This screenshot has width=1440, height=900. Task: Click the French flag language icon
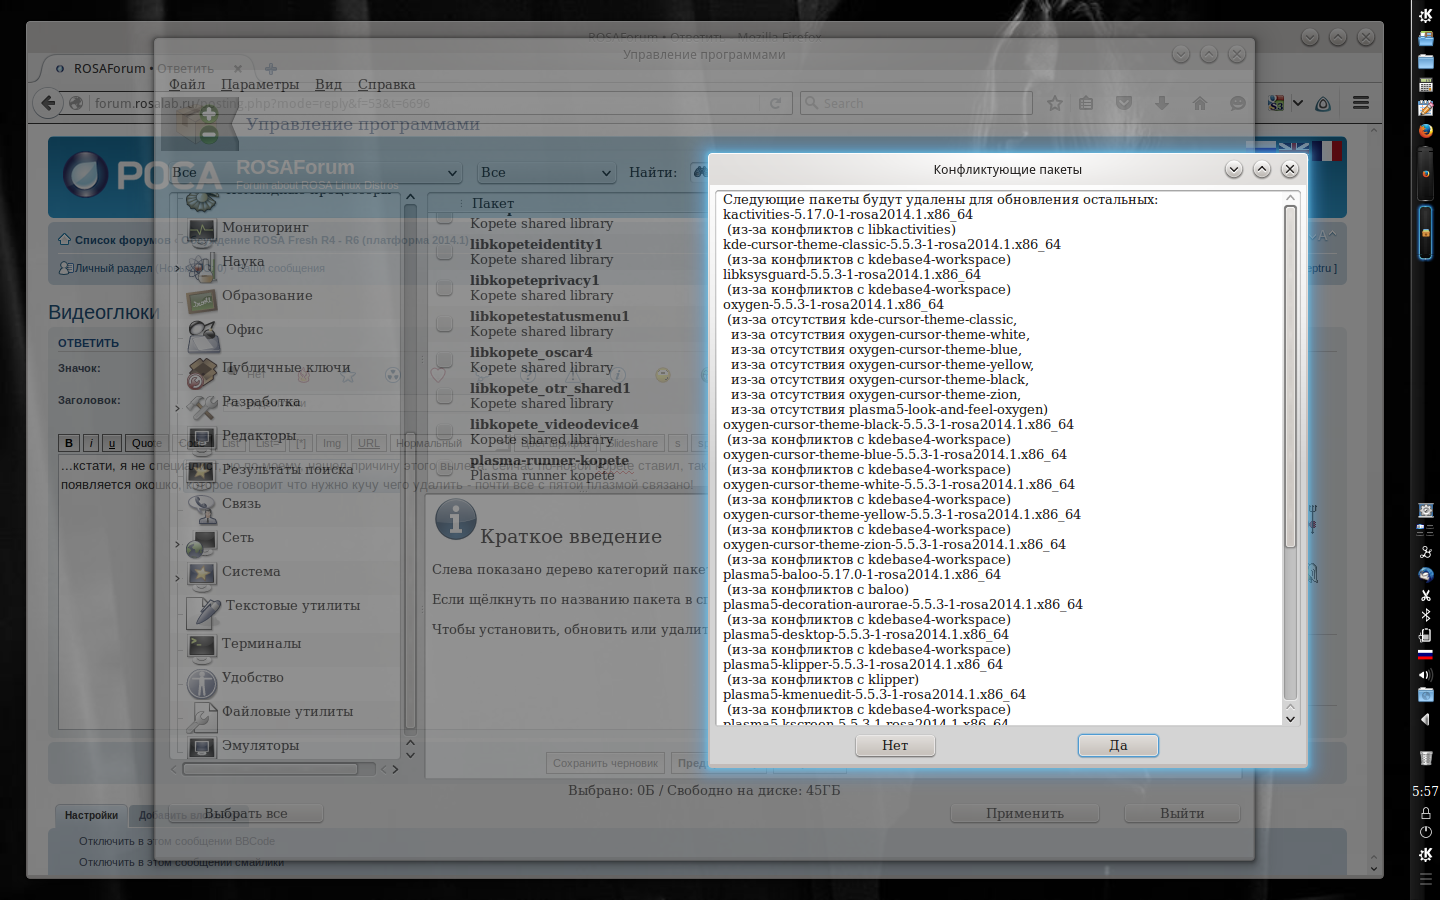1327,150
